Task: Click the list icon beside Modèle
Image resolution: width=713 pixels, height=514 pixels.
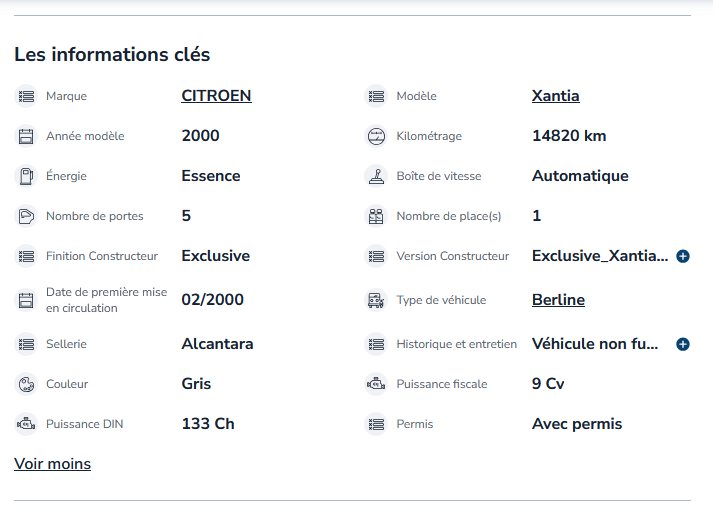Action: (376, 96)
